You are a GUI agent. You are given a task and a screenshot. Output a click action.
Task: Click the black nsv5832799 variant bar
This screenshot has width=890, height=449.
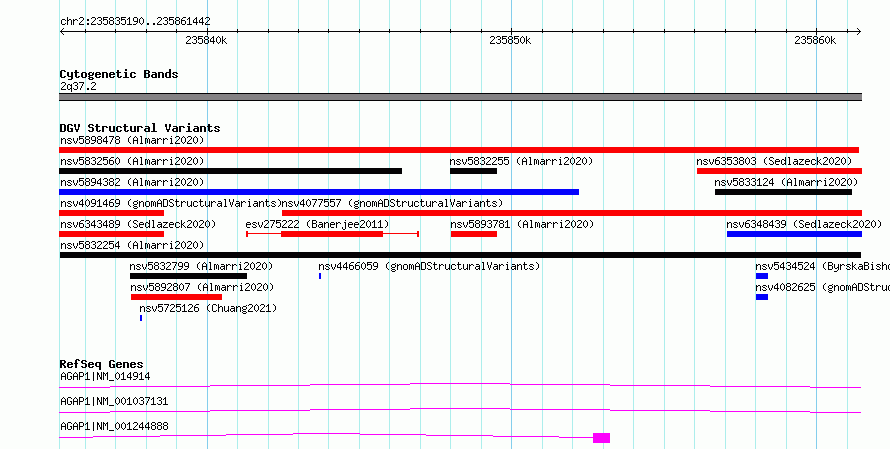coord(188,276)
